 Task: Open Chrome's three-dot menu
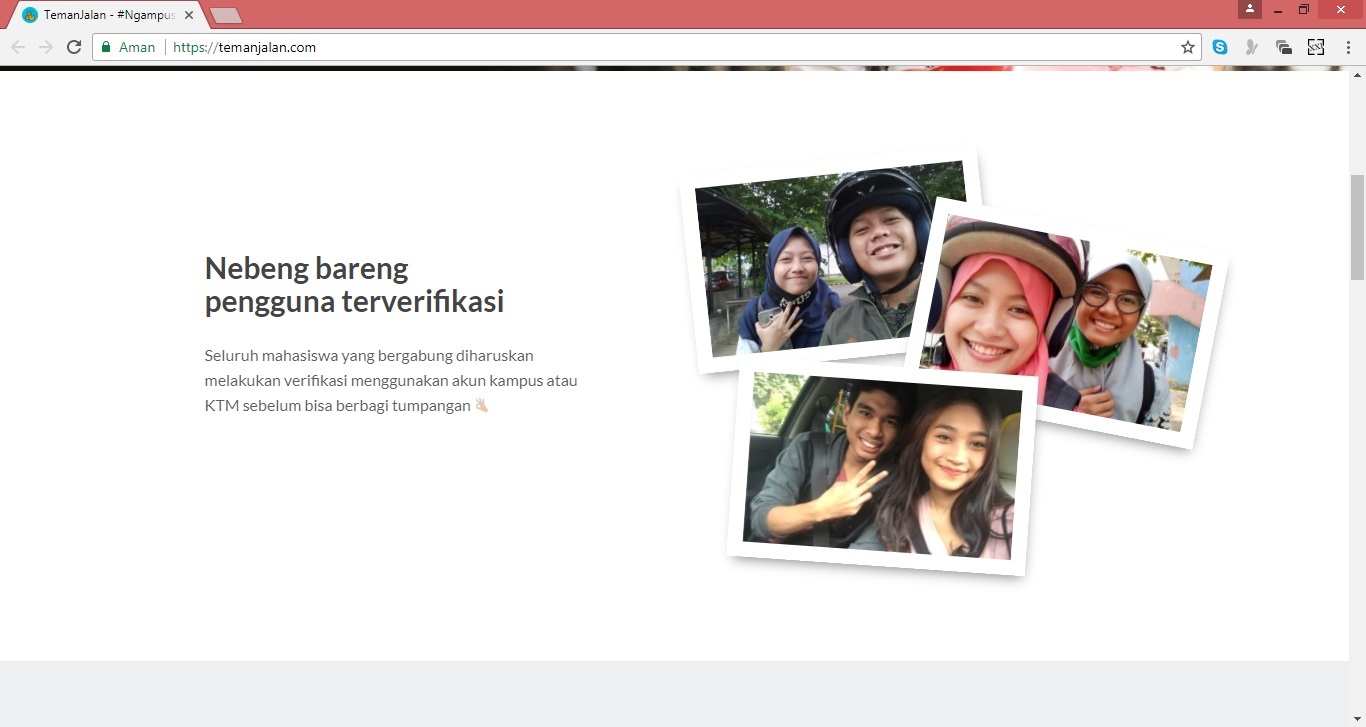point(1348,47)
